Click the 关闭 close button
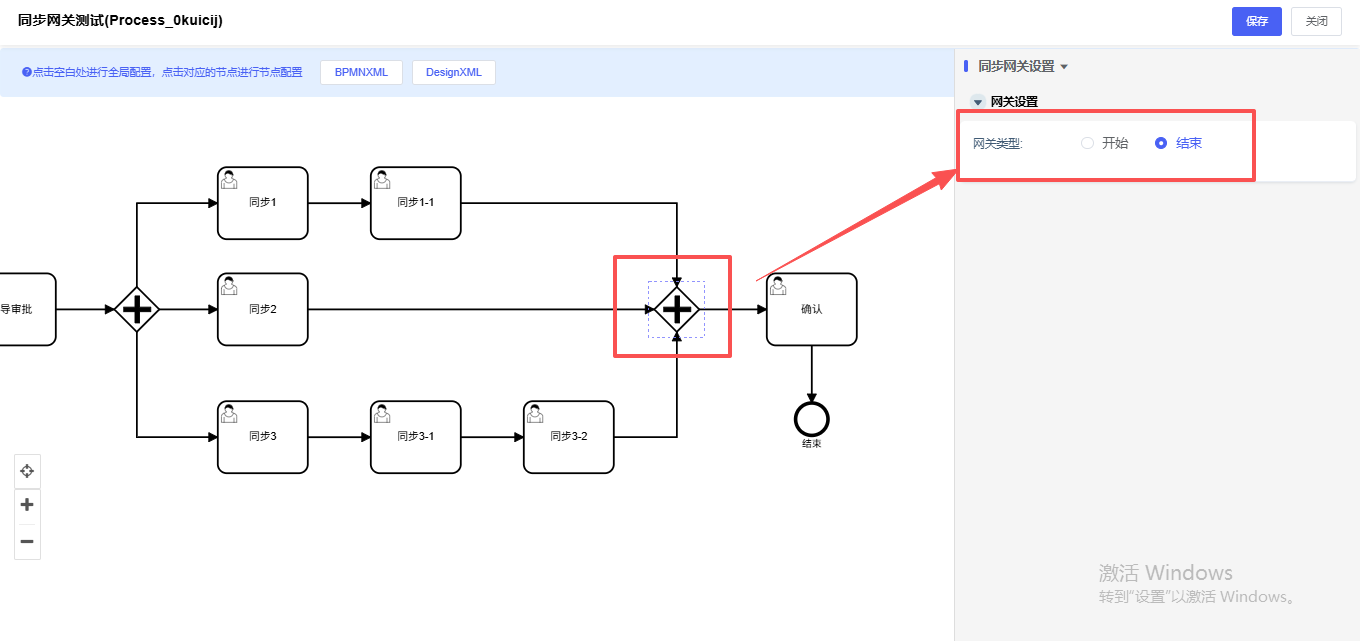Viewport: 1360px width, 641px height. pos(1317,21)
